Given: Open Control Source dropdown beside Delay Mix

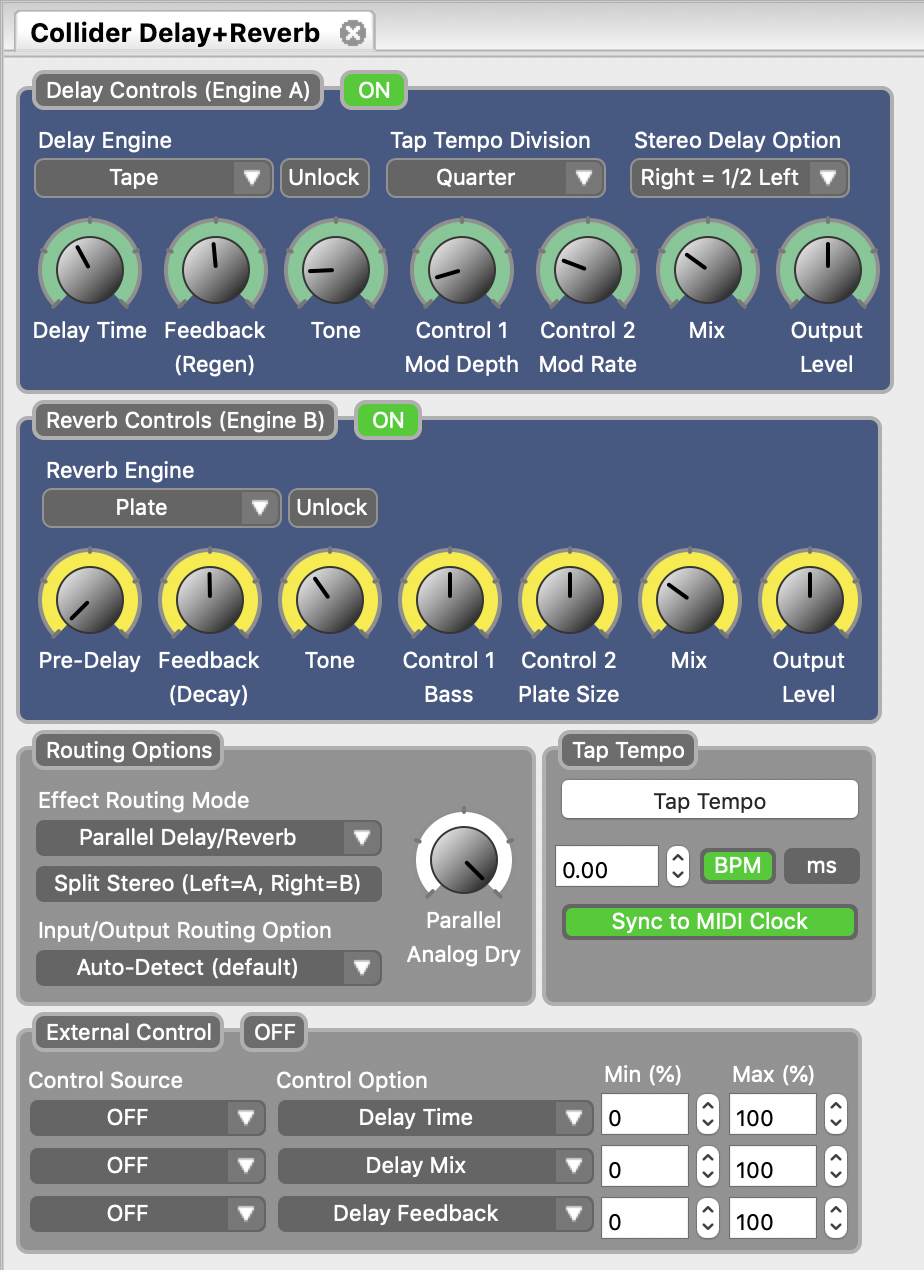Looking at the screenshot, I should pos(148,1166).
